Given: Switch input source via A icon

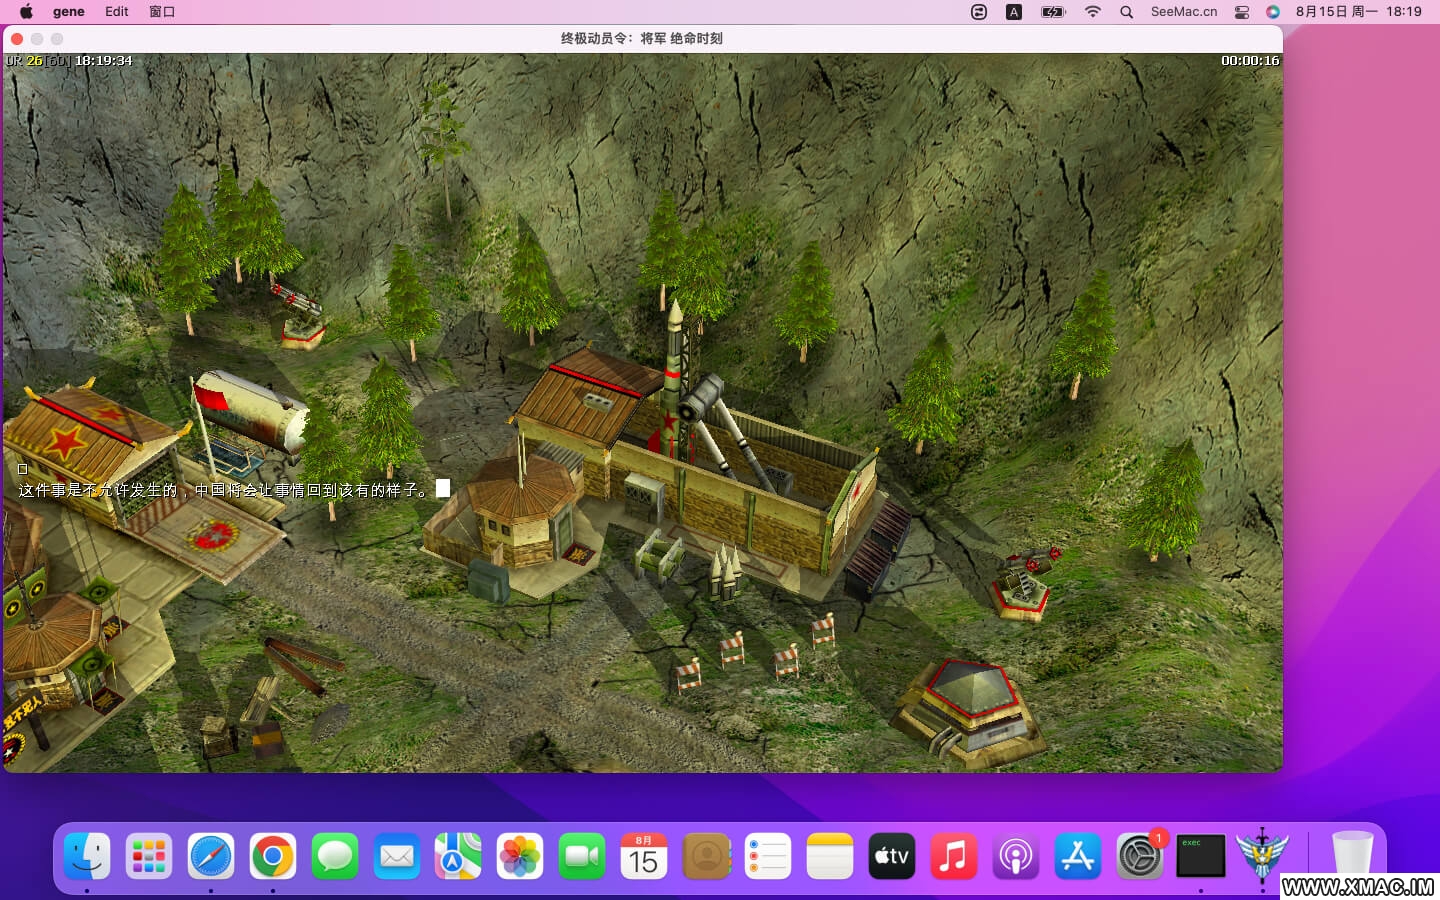Looking at the screenshot, I should coord(1014,12).
